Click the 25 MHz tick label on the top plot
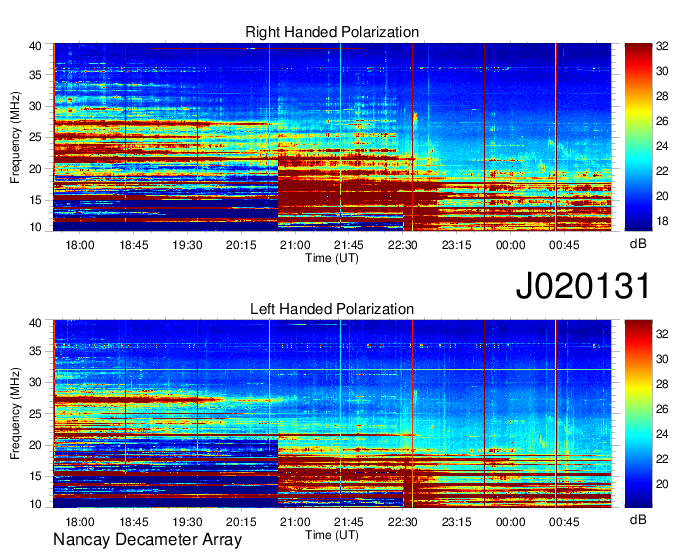This screenshot has width=680, height=552. 36,137
